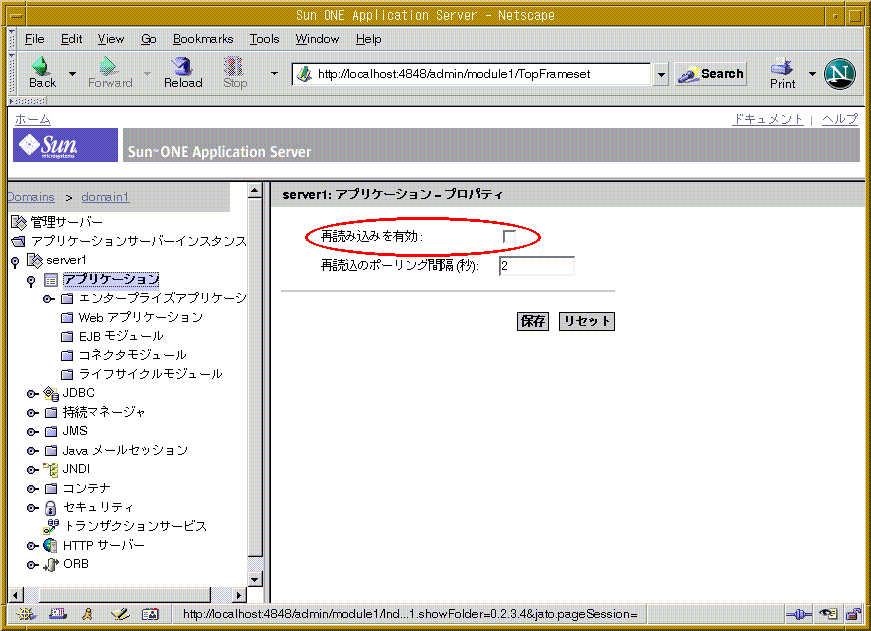871x631 pixels.
Task: Click the security lock icon in the status bar
Action: pos(853,614)
